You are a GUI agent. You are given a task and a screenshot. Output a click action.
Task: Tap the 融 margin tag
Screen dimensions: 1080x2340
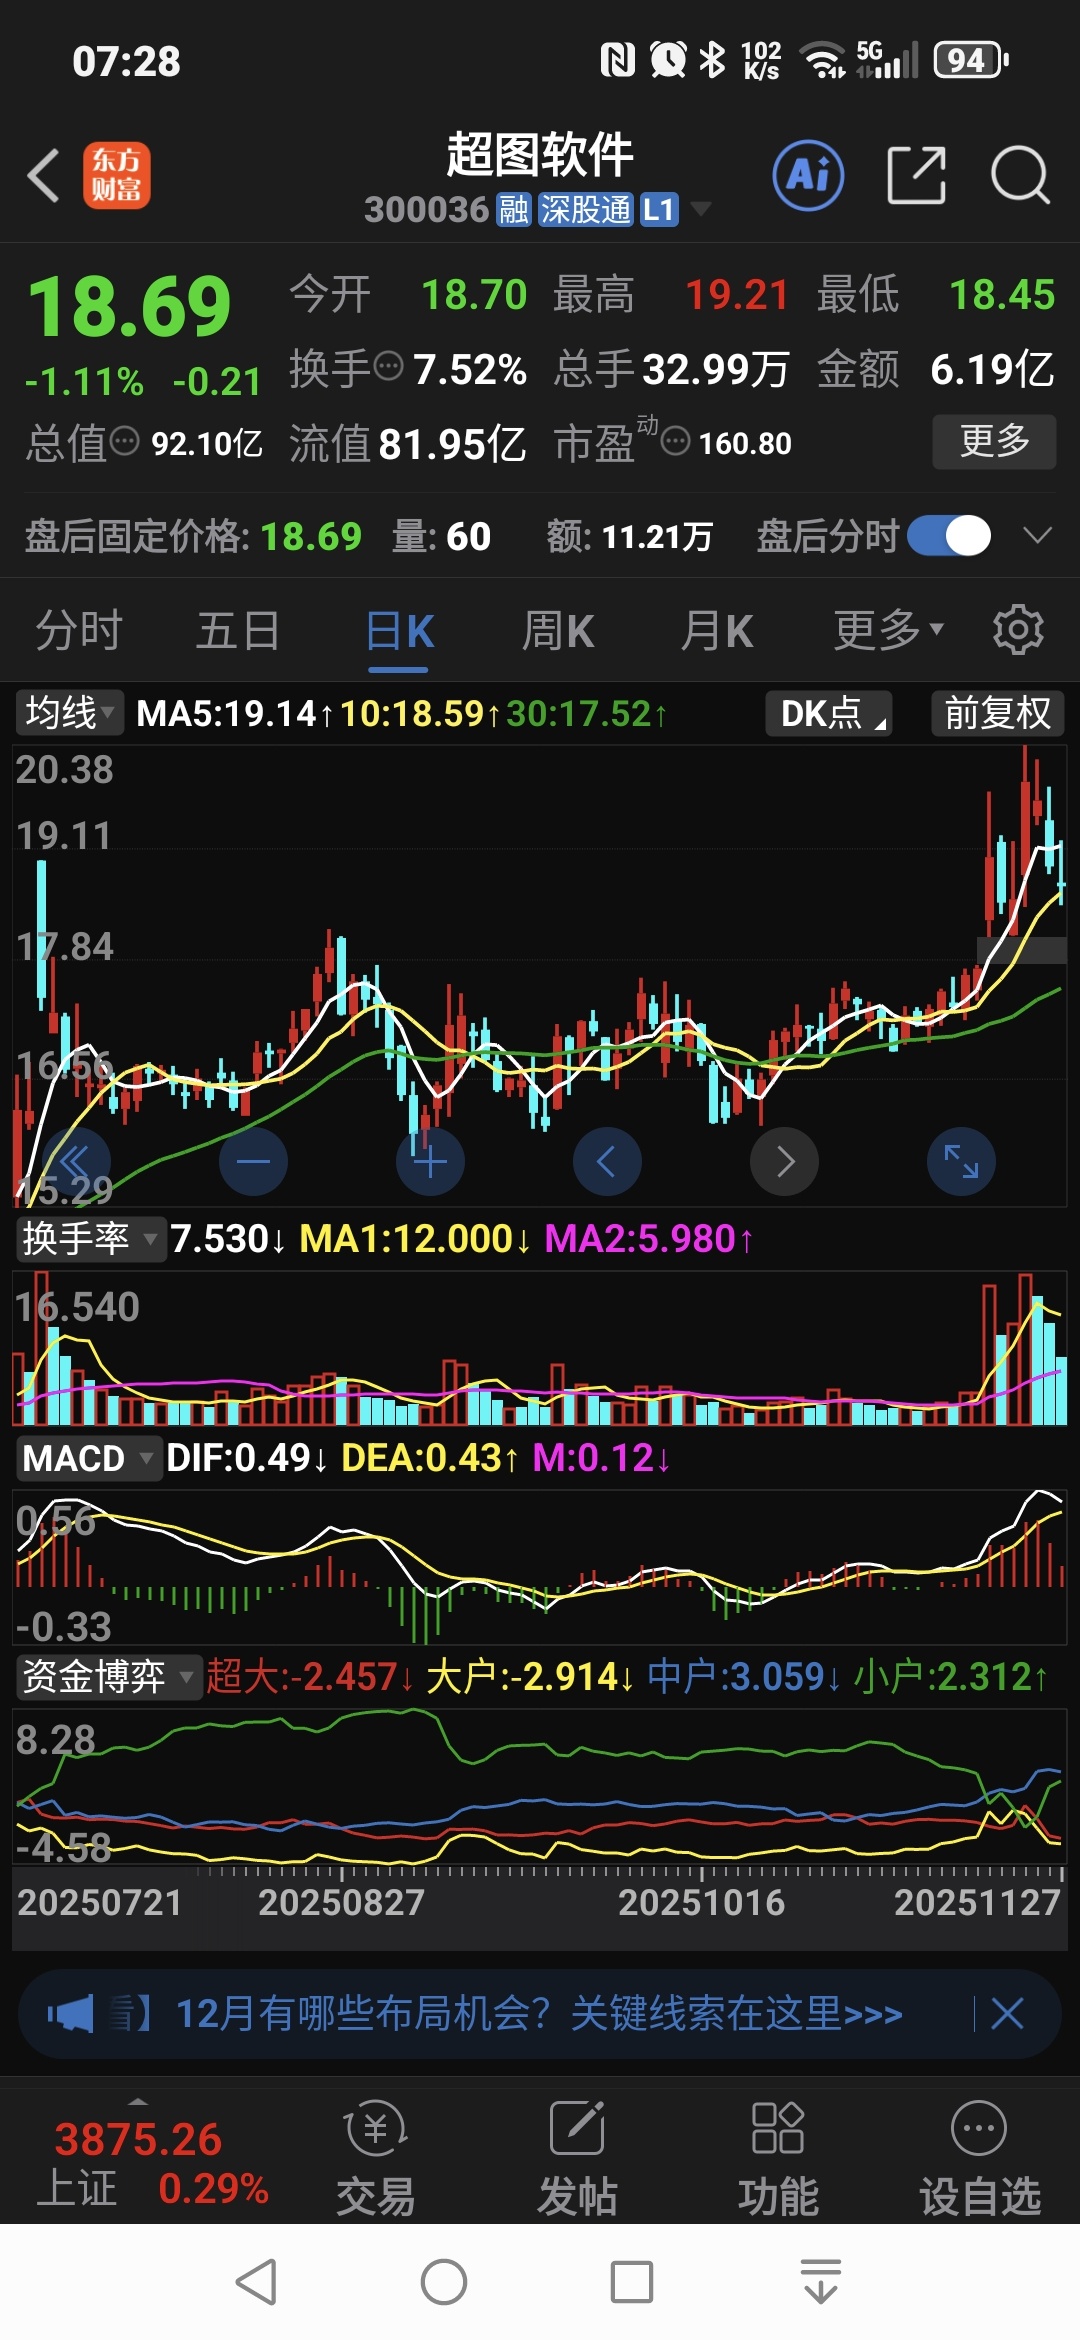tap(514, 210)
